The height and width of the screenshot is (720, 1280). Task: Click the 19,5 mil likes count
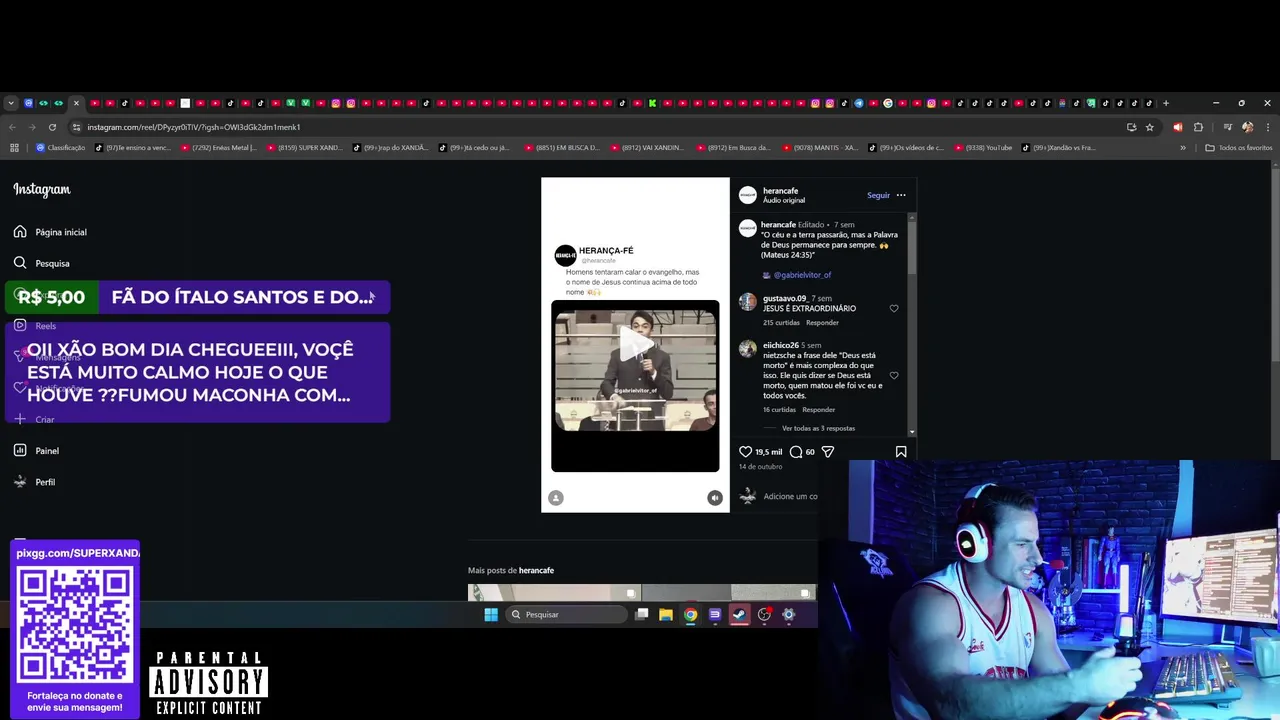[769, 452]
